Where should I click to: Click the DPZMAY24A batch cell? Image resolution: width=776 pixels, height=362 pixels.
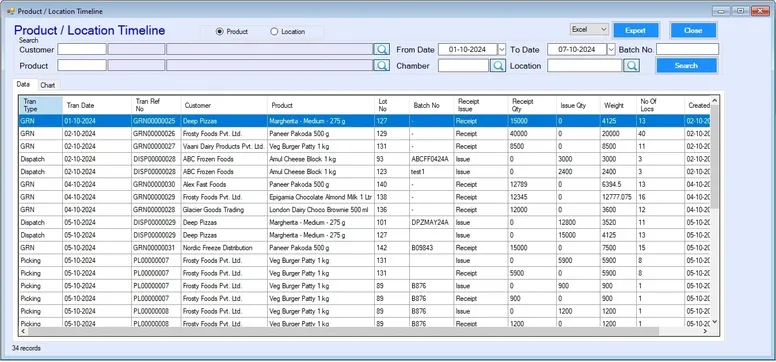(432, 222)
